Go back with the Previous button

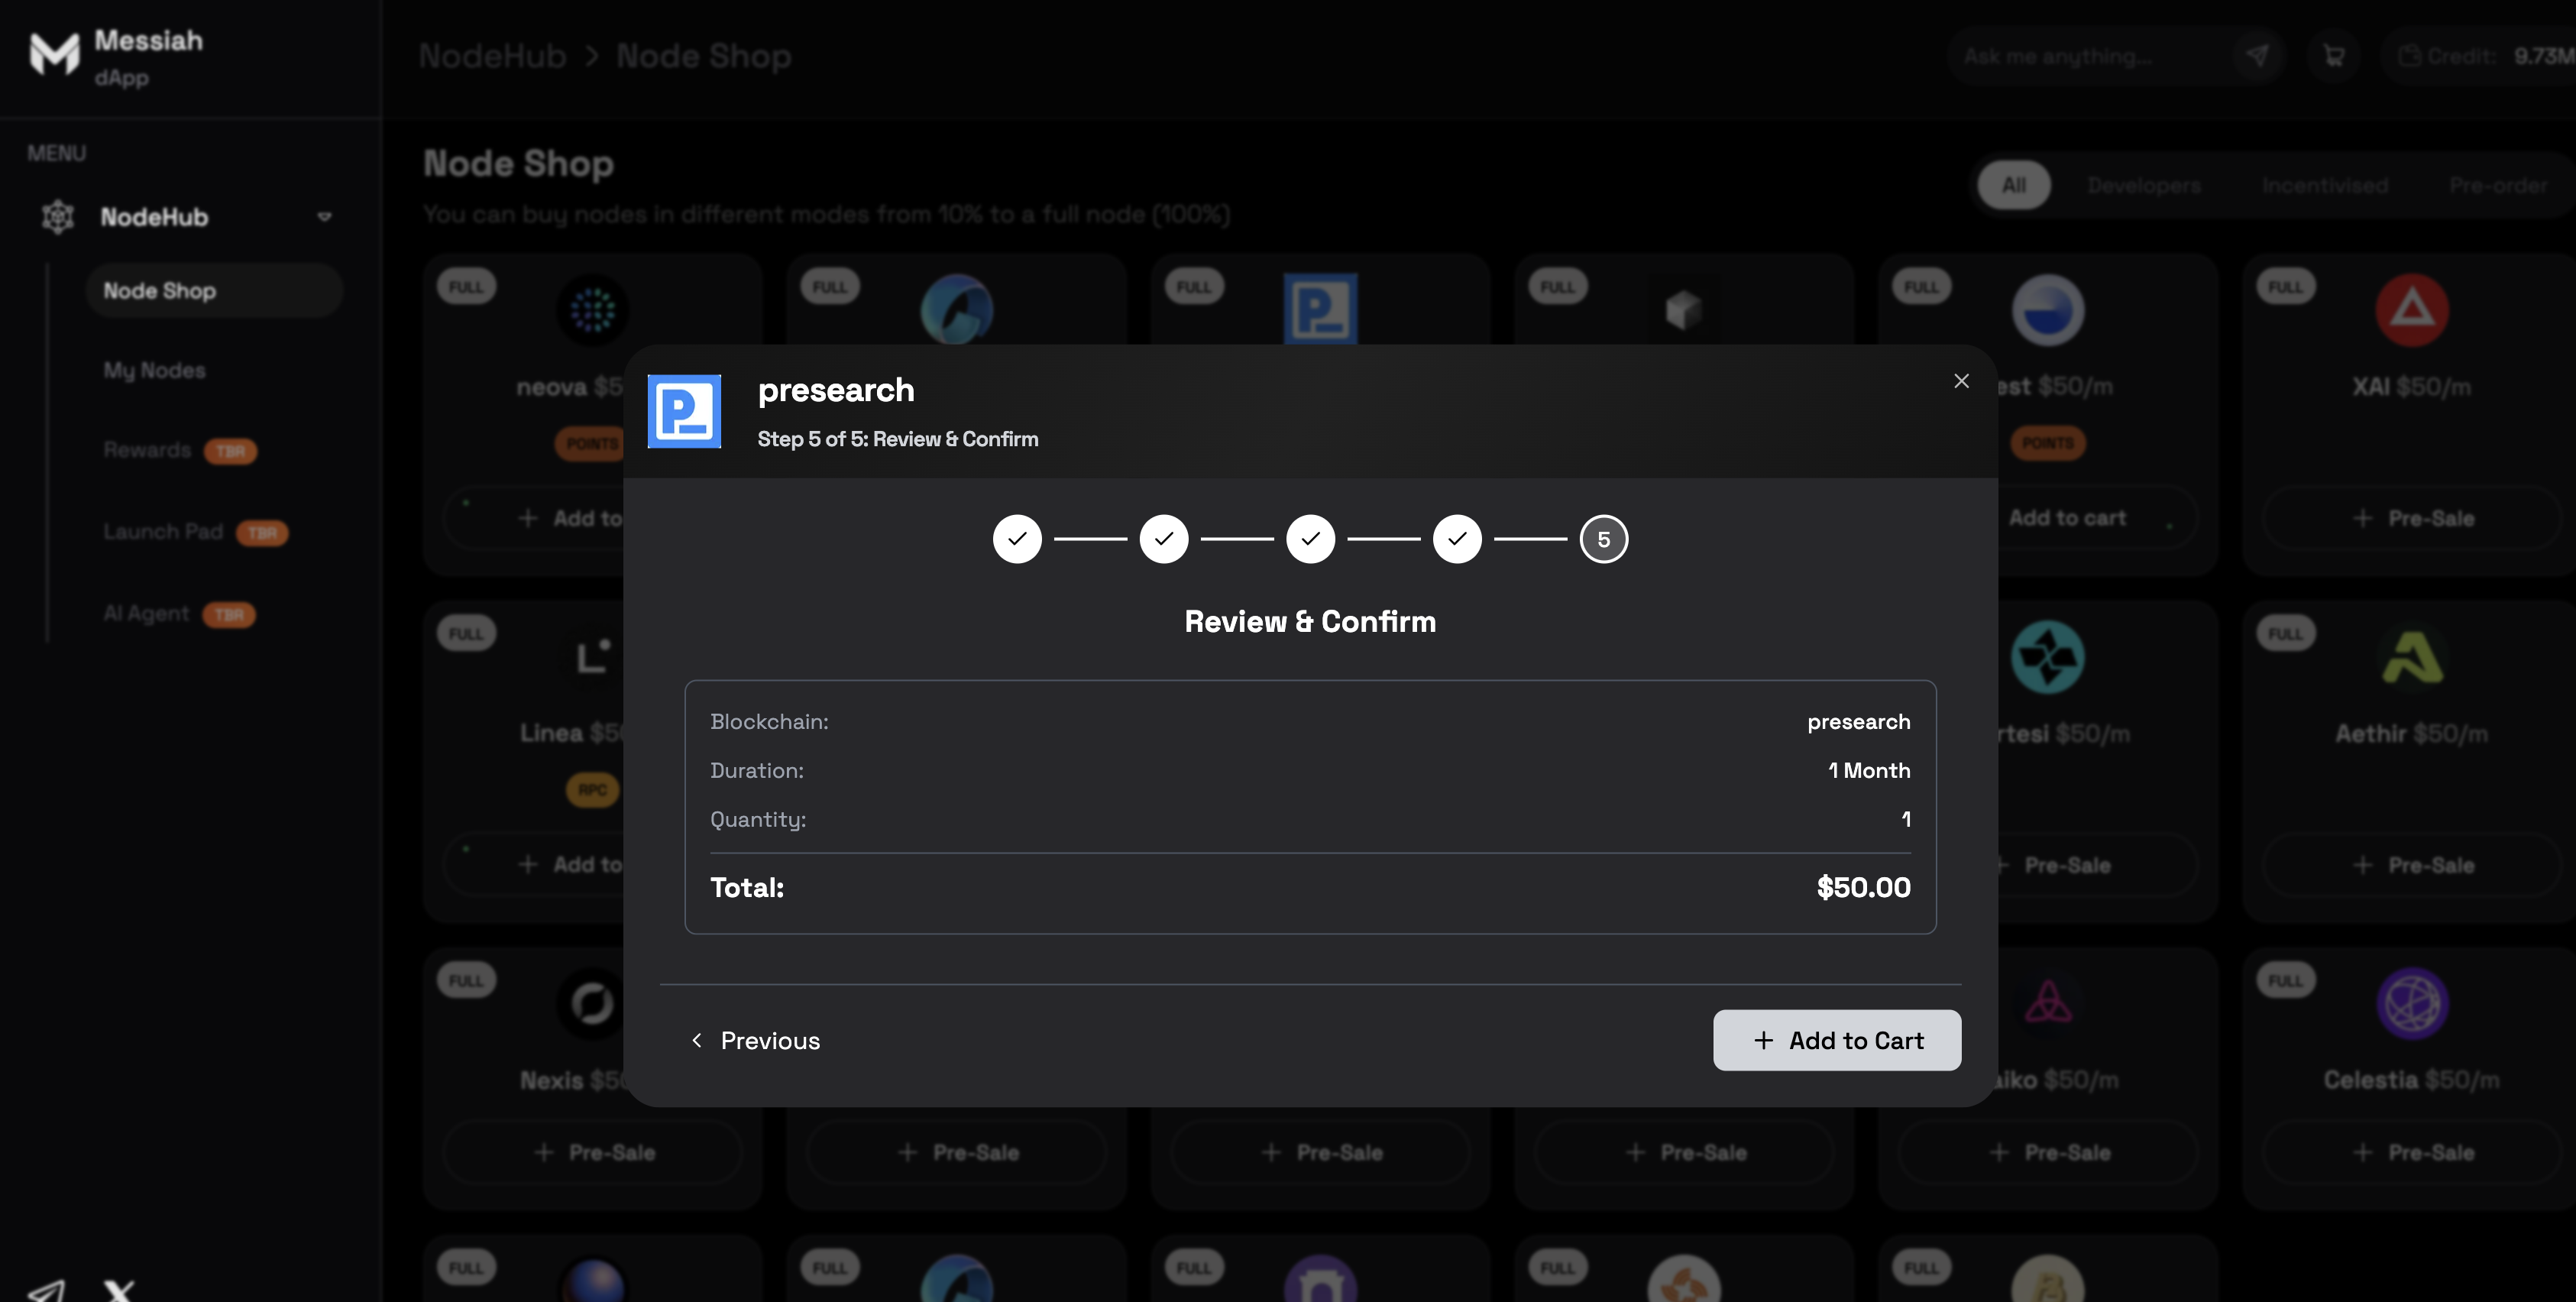coord(755,1040)
